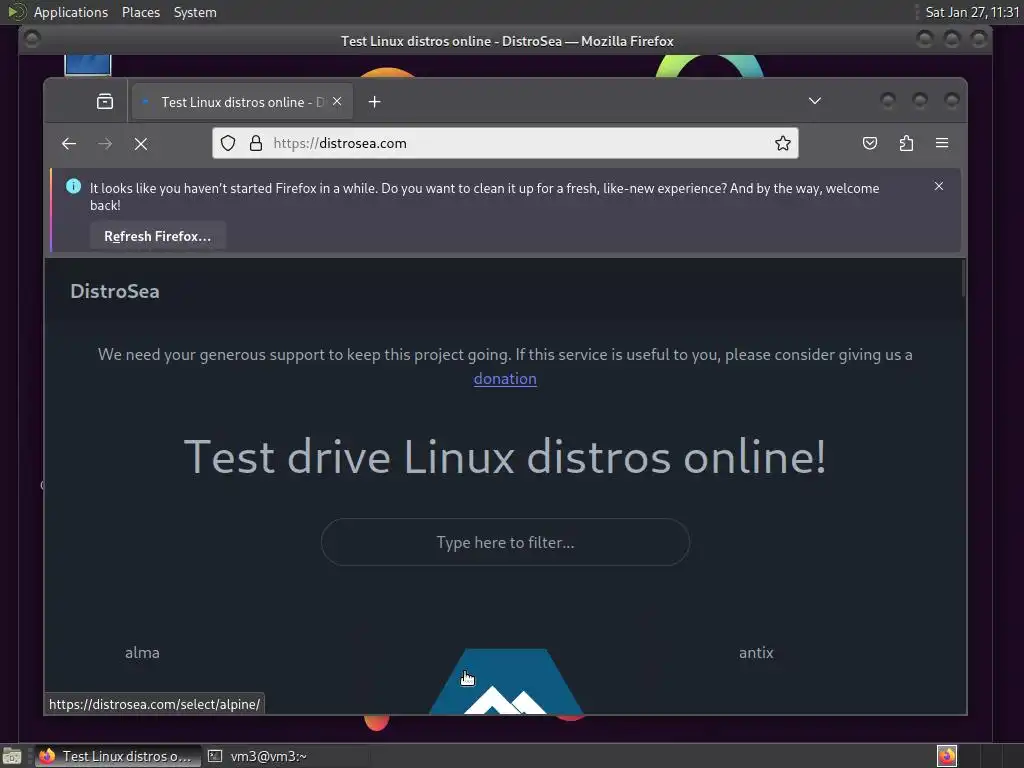Dismiss the Firefox refresh notification bar

(938, 186)
